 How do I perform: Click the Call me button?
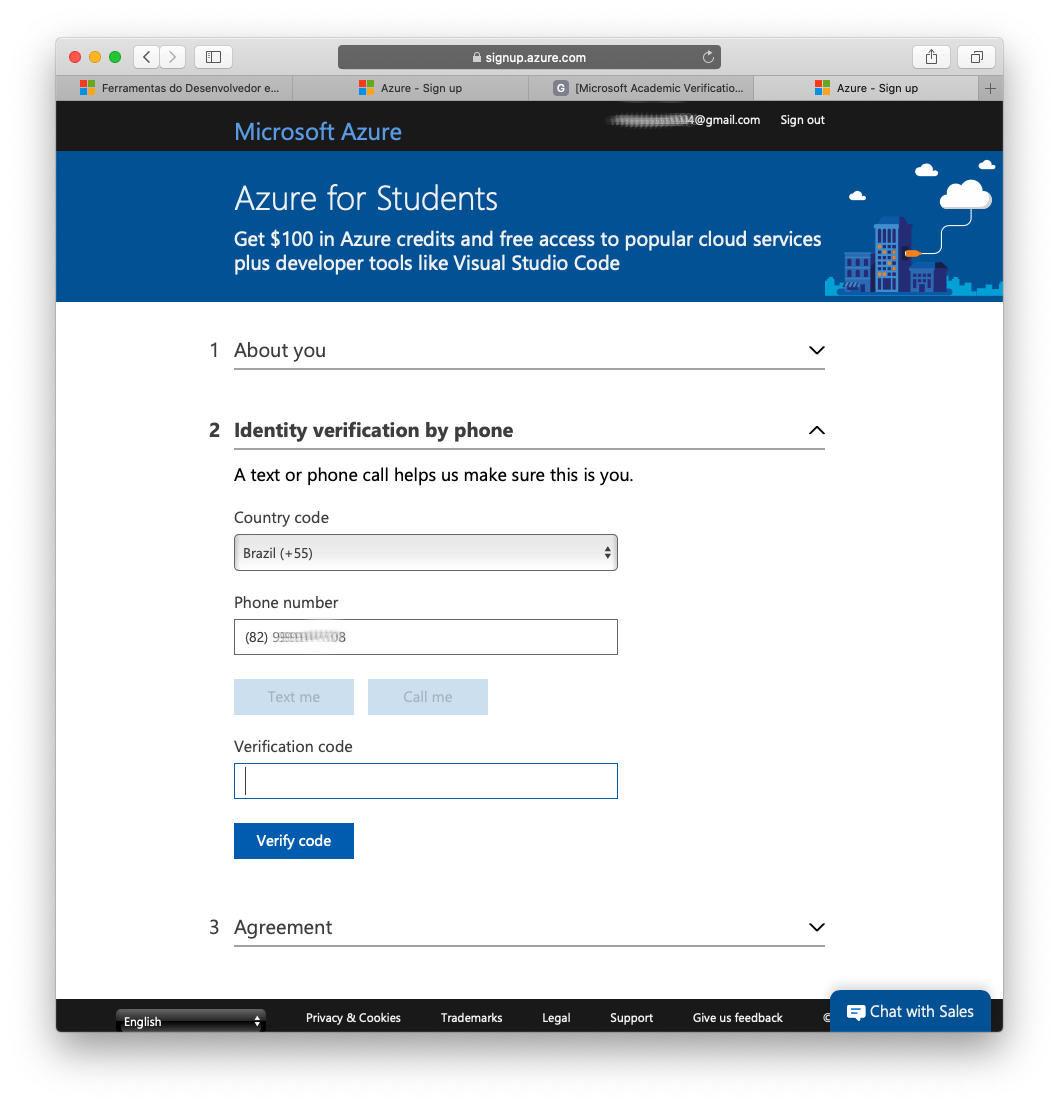[428, 697]
